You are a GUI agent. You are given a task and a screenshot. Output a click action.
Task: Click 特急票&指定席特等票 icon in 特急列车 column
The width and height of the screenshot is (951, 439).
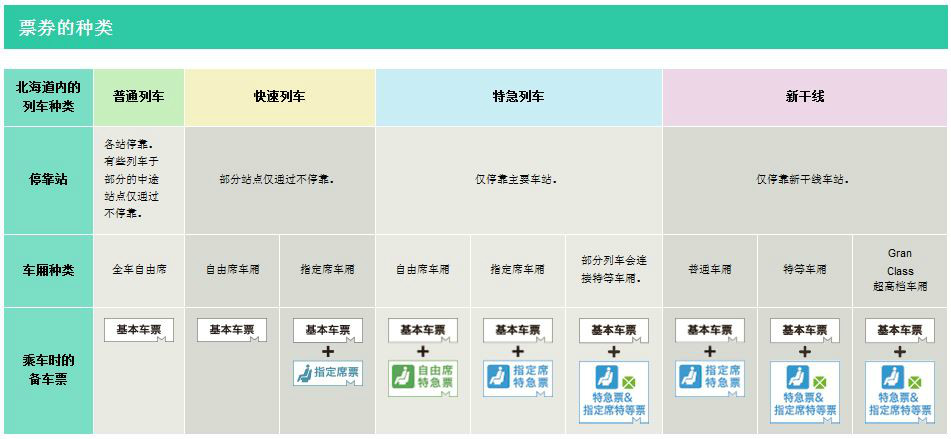(613, 391)
